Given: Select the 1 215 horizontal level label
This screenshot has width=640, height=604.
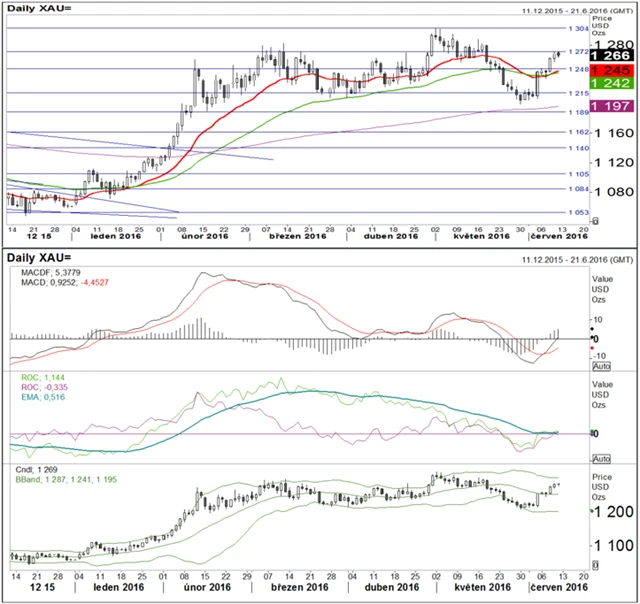Looking at the screenshot, I should pyautogui.click(x=577, y=93).
